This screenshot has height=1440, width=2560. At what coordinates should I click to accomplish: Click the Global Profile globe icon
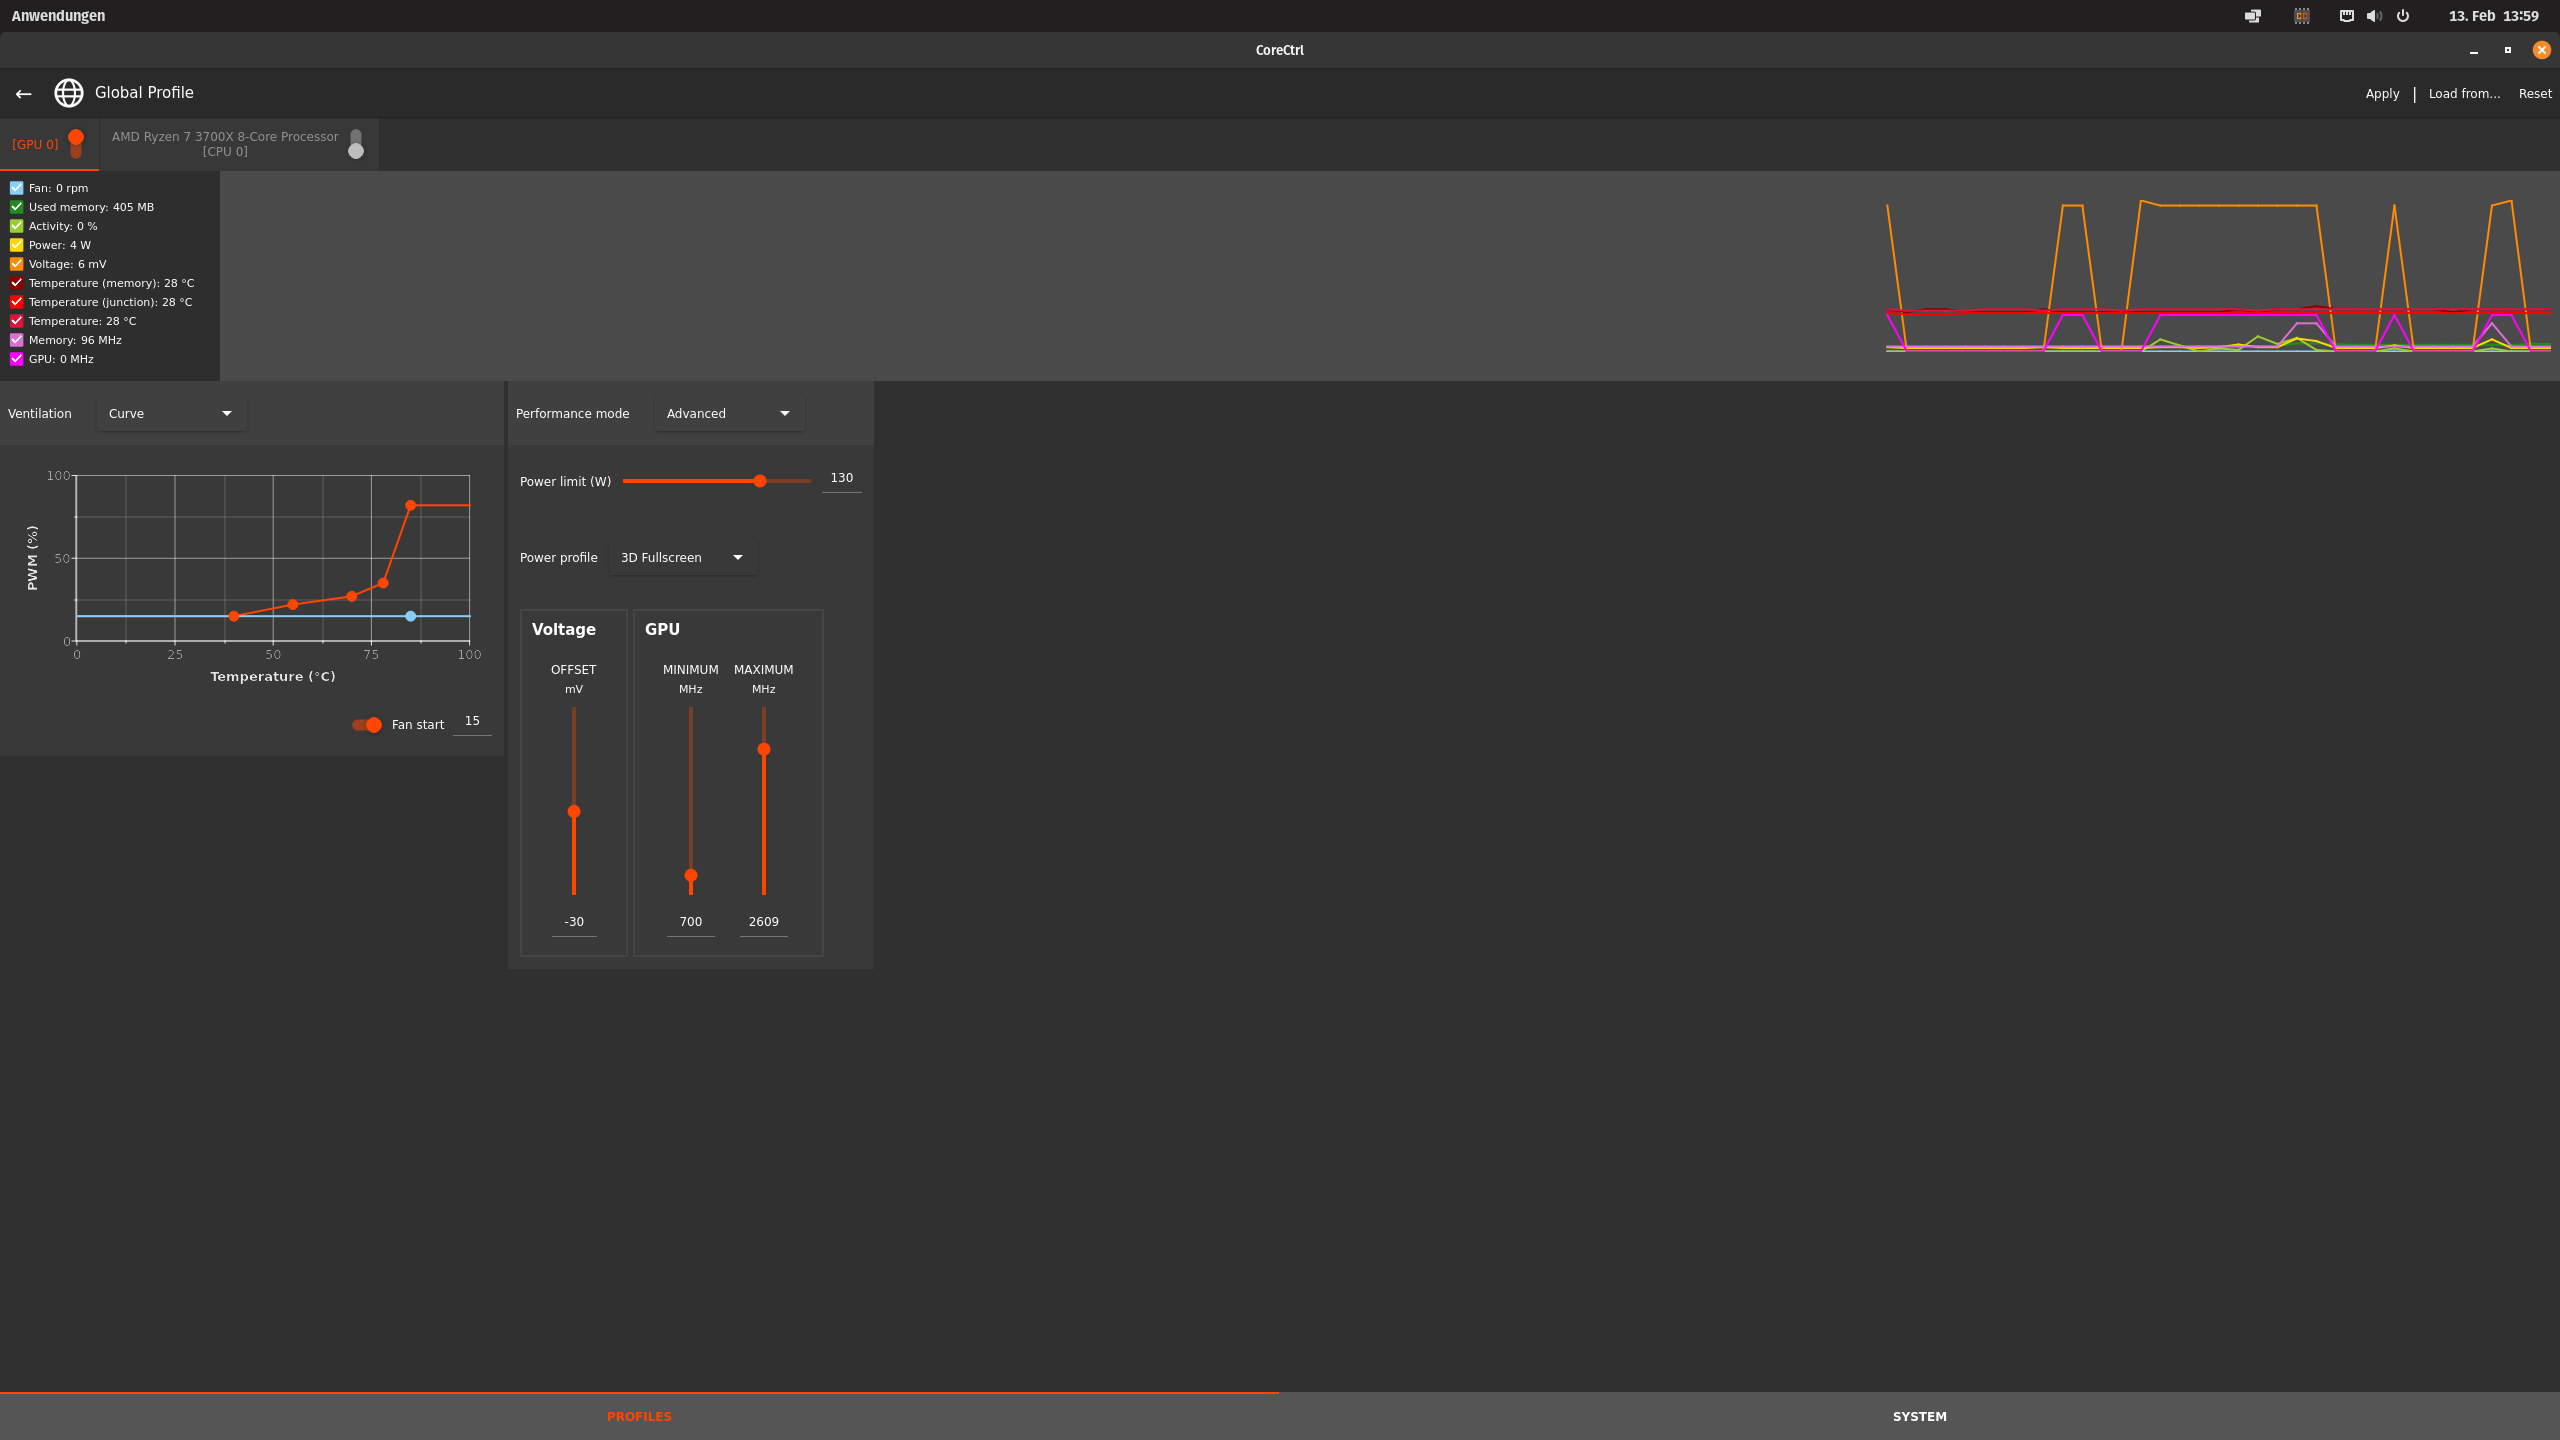pos(69,93)
